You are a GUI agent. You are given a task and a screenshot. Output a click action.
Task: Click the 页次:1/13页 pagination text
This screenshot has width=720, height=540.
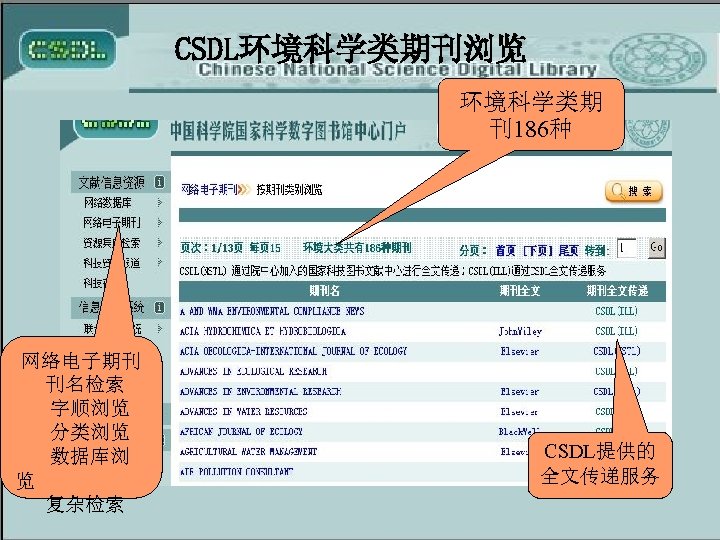coord(212,248)
